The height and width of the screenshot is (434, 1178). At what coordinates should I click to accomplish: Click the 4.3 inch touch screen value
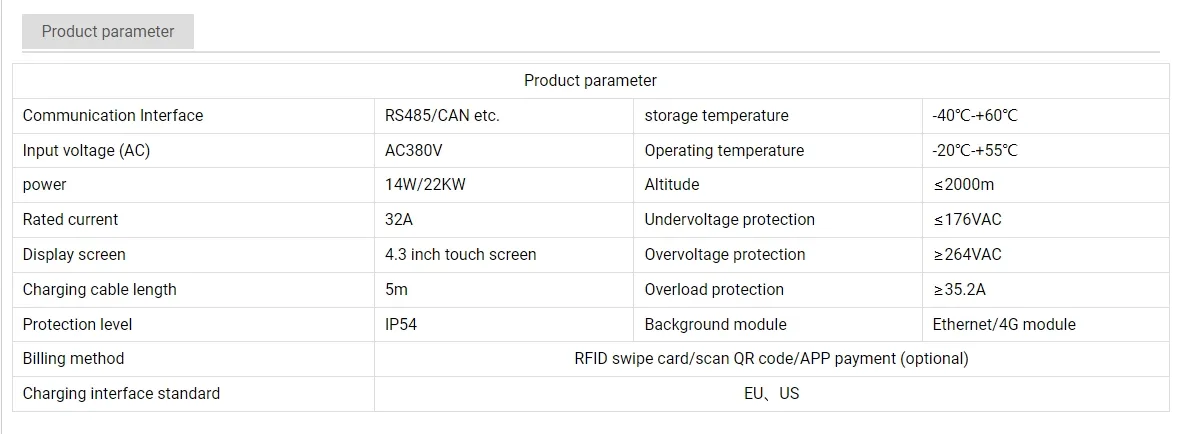[x=460, y=255]
